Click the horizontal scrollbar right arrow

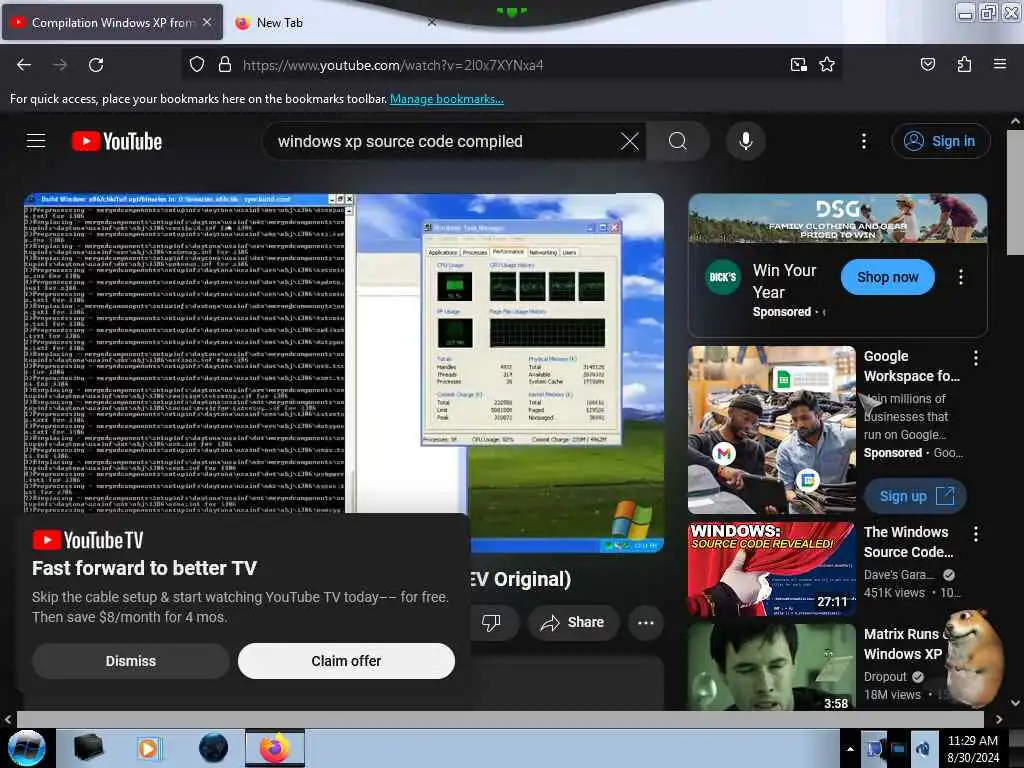coord(999,719)
